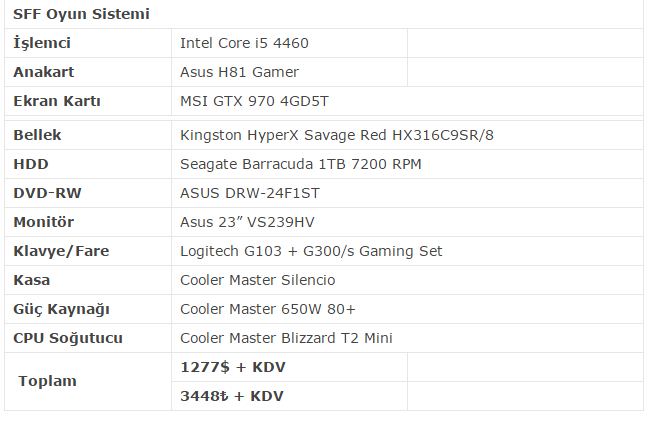Click the ASUS DRW-24F1ST cell
The image size is (659, 432).
click(x=407, y=193)
